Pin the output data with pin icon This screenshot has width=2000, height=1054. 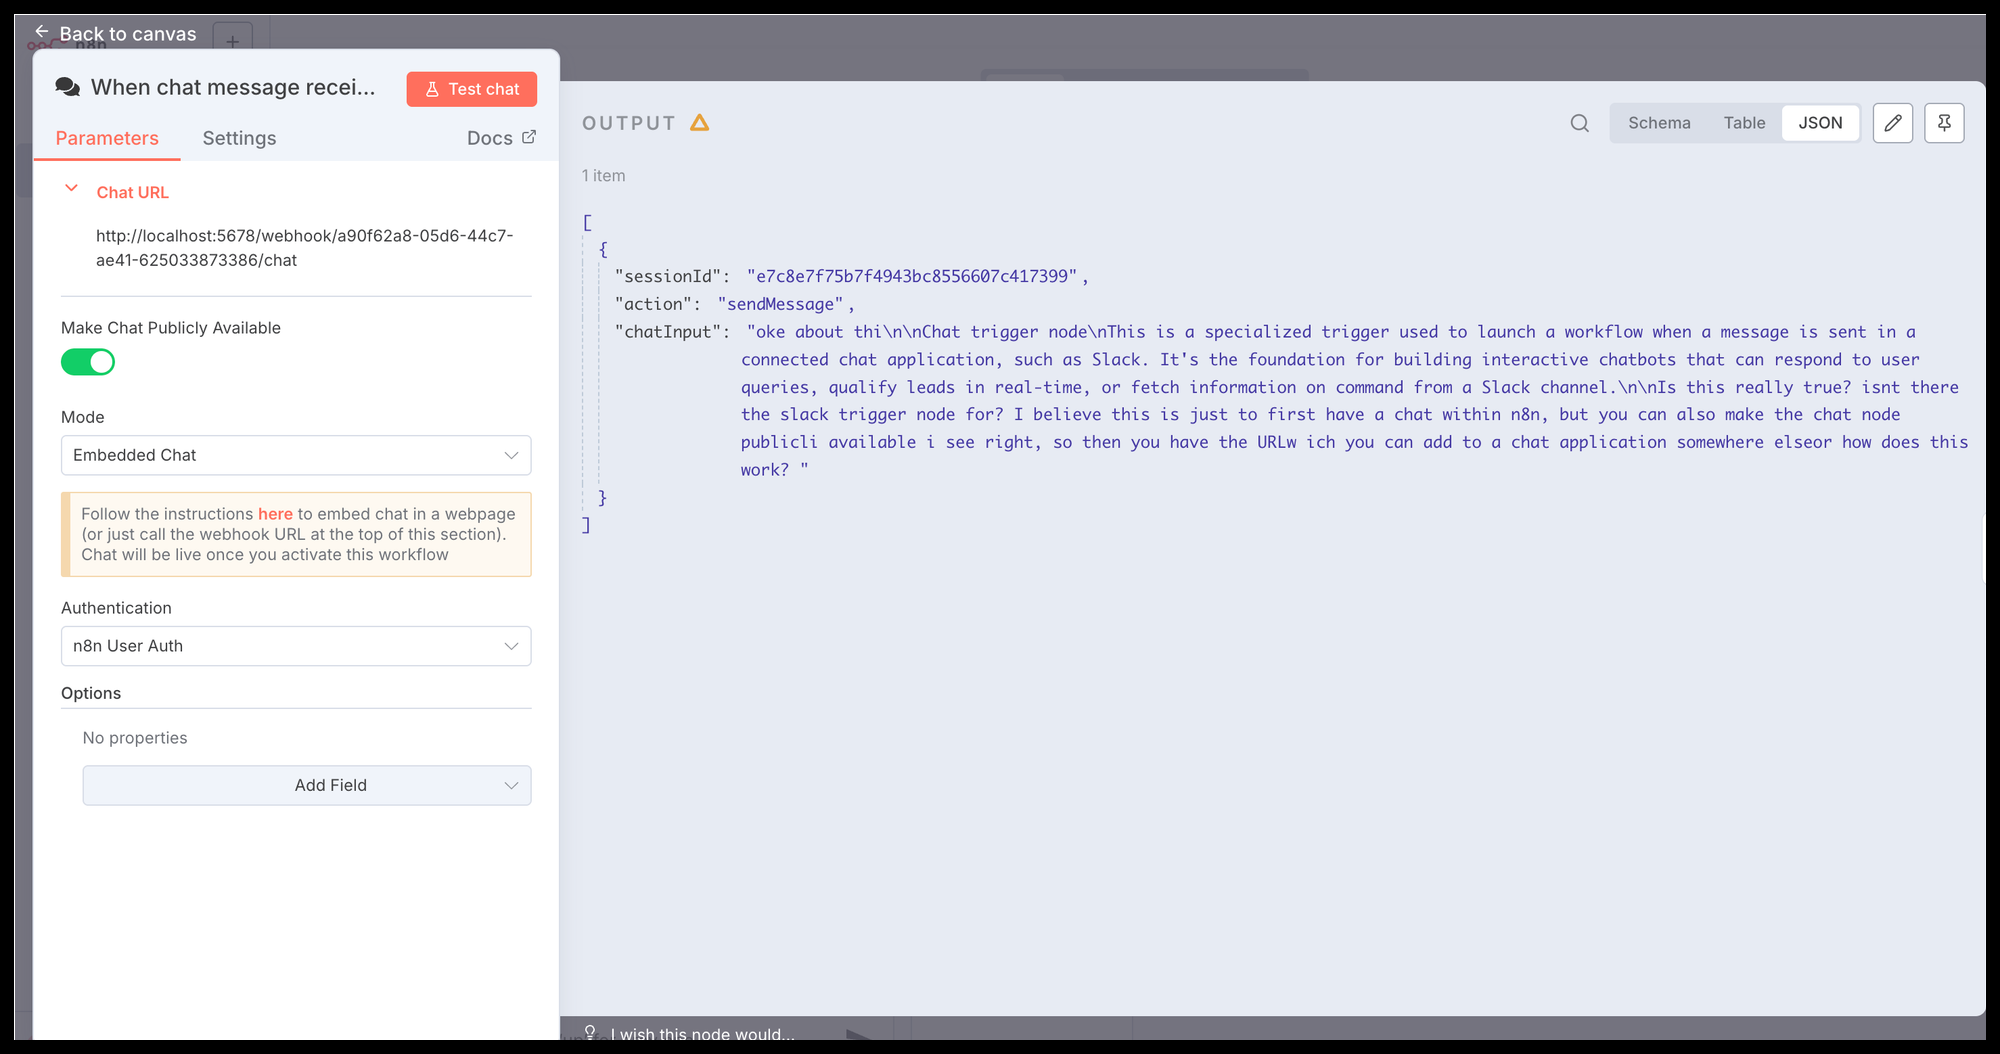tap(1944, 123)
